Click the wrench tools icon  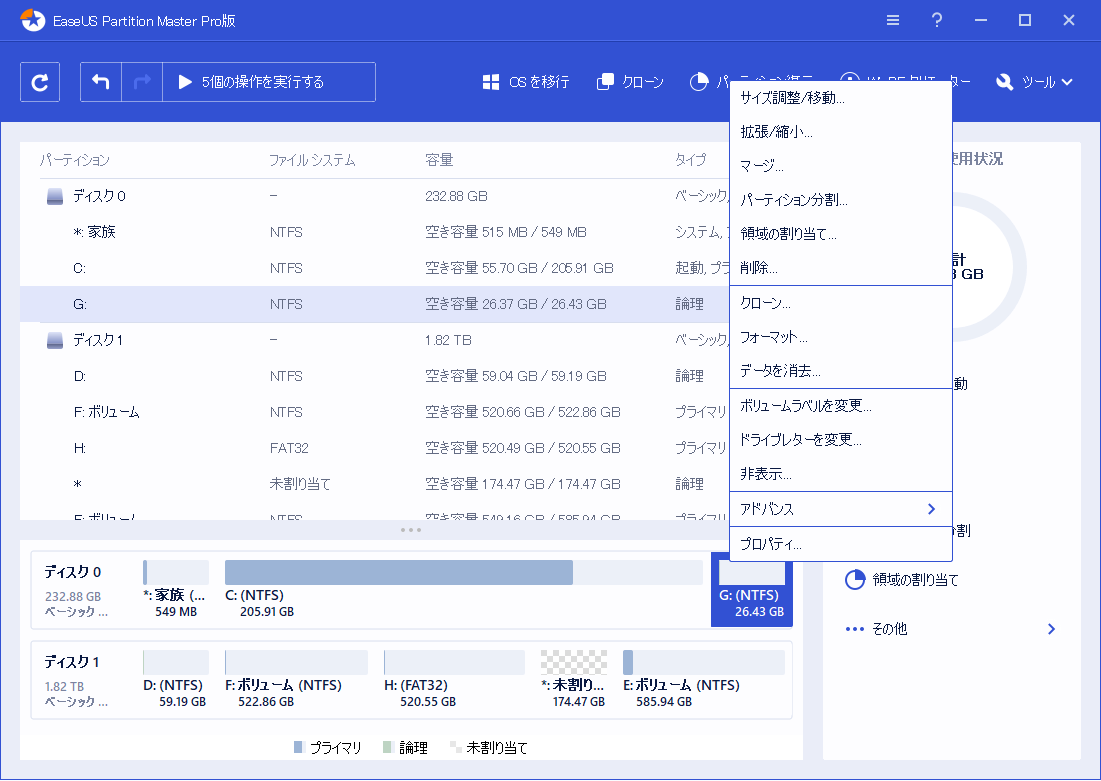coord(1005,82)
